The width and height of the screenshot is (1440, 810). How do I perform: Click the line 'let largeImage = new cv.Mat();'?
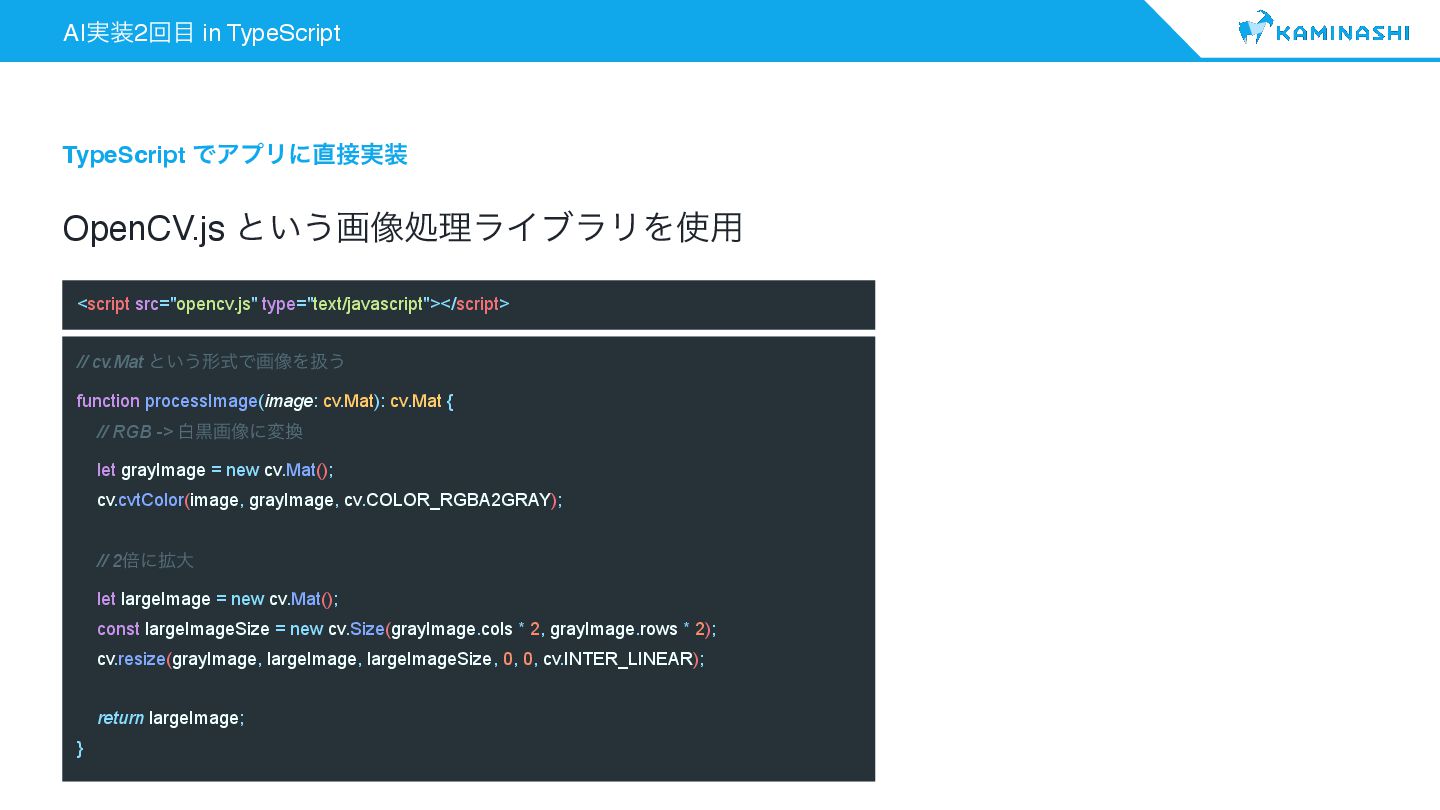click(218, 599)
